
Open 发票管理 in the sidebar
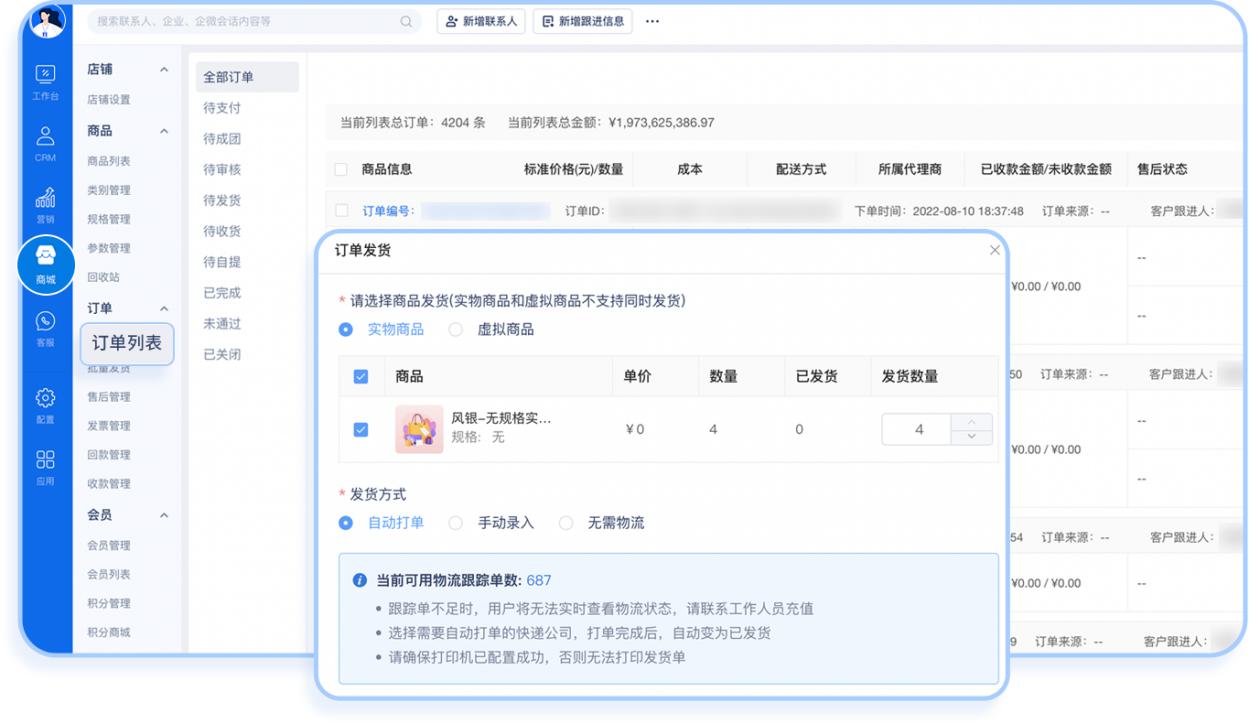pyautogui.click(x=109, y=426)
